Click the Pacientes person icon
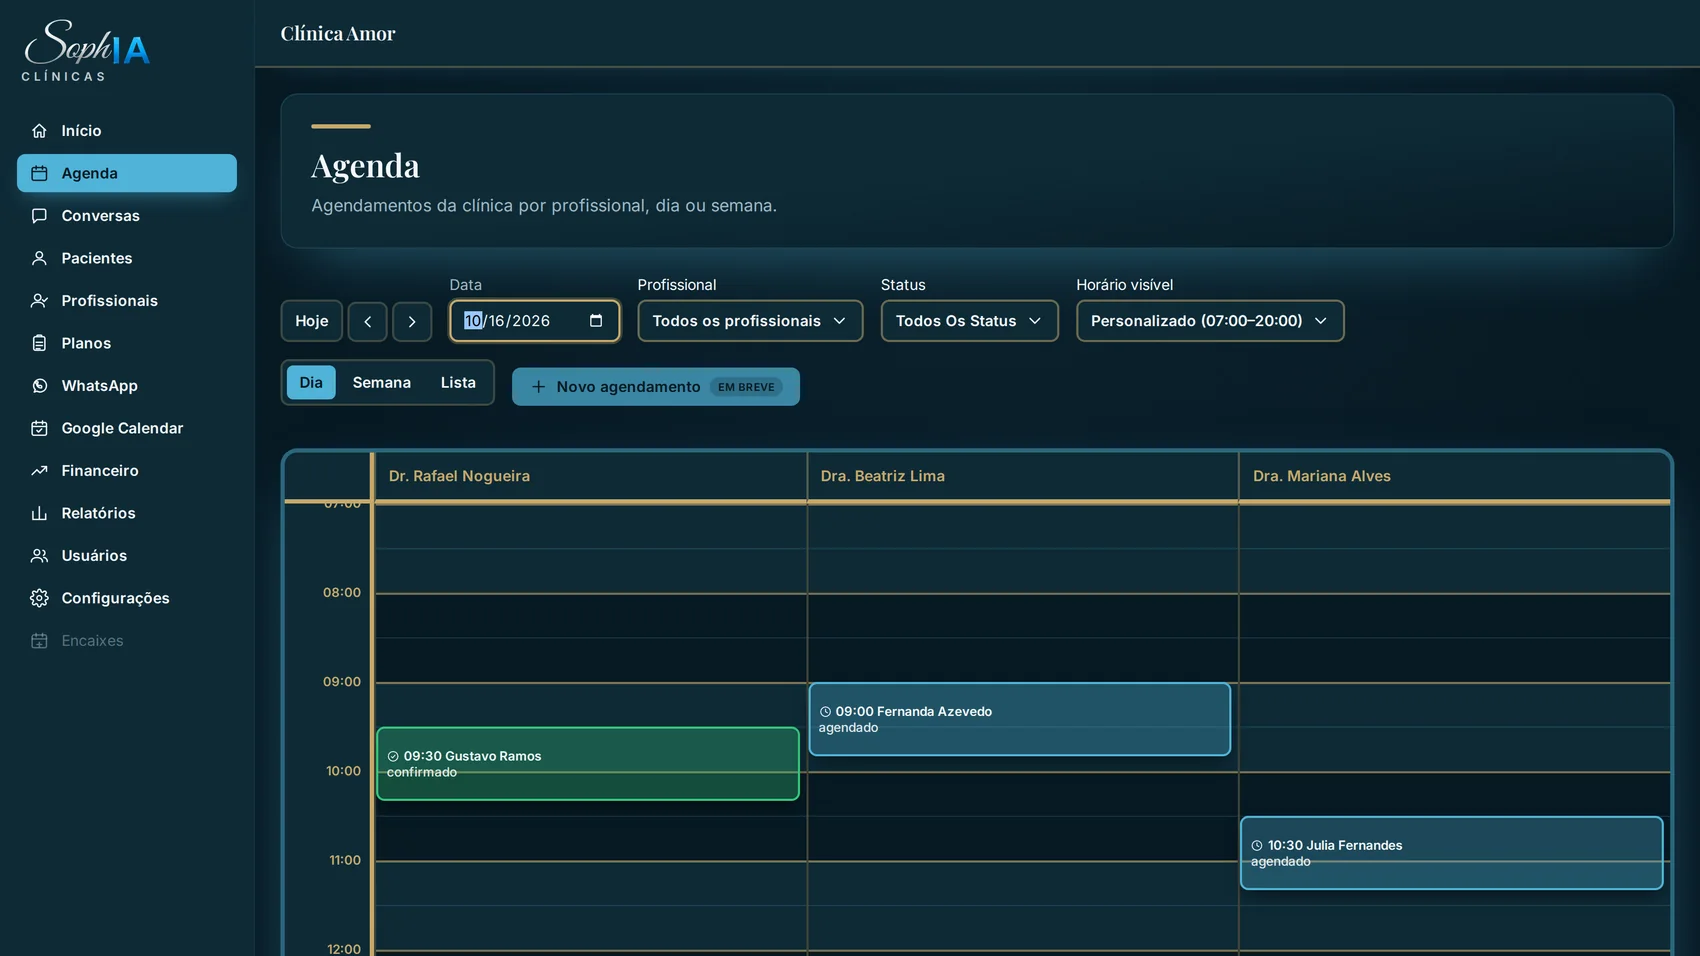Viewport: 1700px width, 956px height. pyautogui.click(x=39, y=258)
